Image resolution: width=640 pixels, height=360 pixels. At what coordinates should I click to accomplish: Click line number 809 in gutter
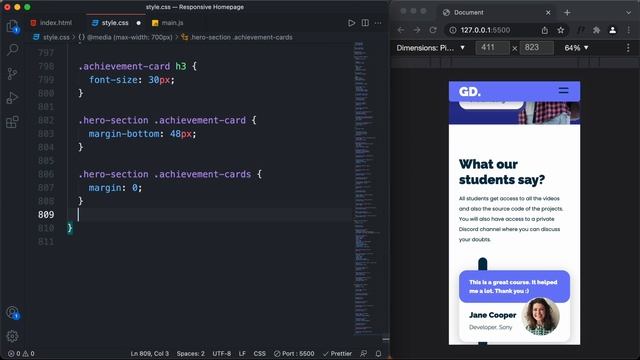46,215
